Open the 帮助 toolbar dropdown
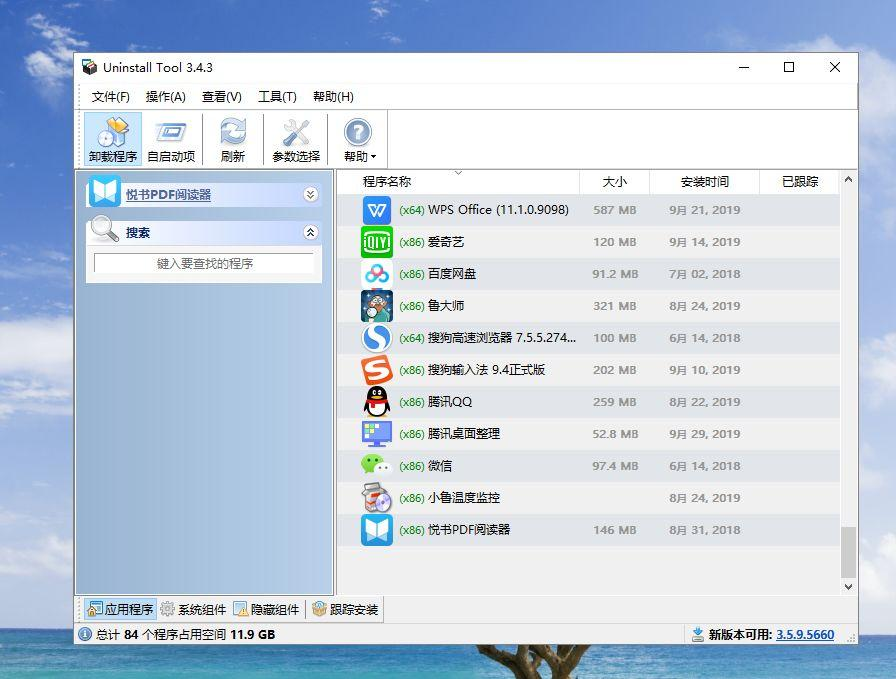The image size is (896, 679). click(x=359, y=139)
